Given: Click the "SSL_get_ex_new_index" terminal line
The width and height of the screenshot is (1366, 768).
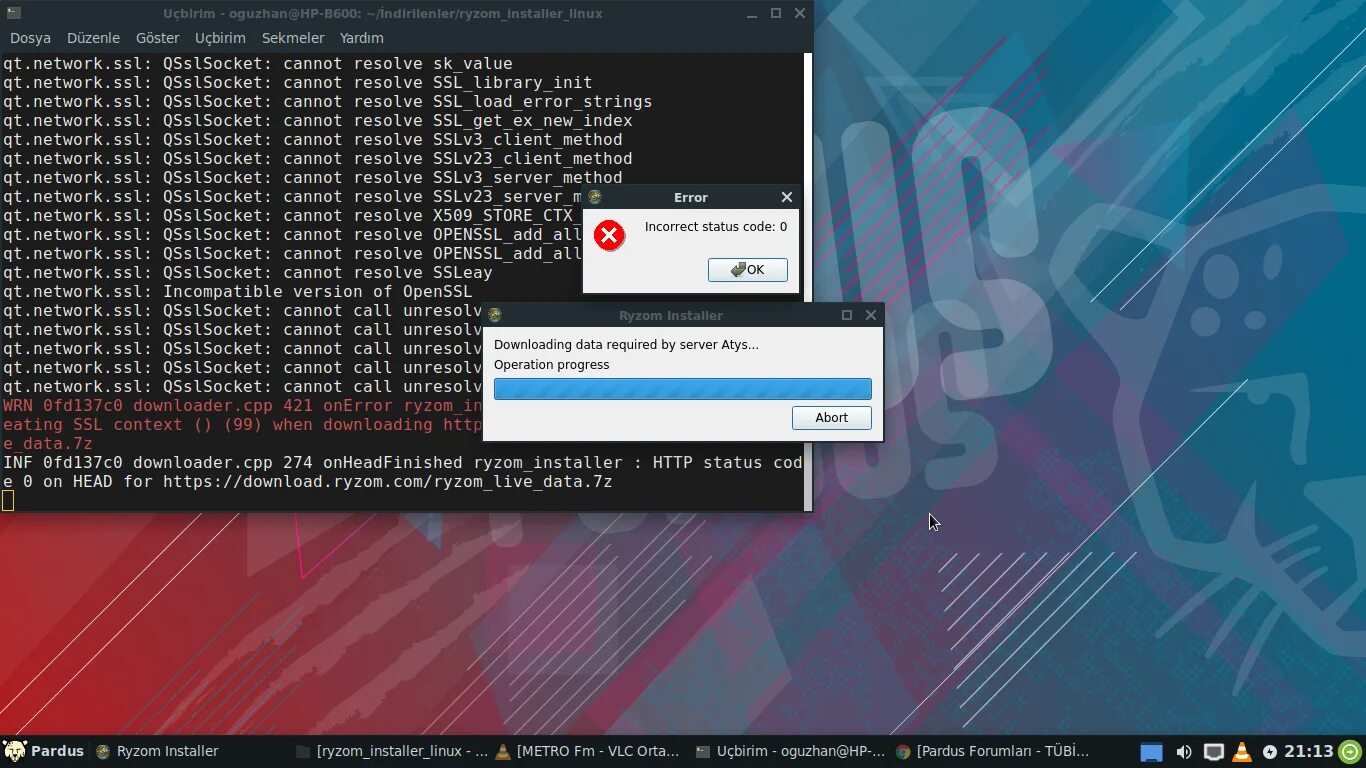Looking at the screenshot, I should pos(317,121).
